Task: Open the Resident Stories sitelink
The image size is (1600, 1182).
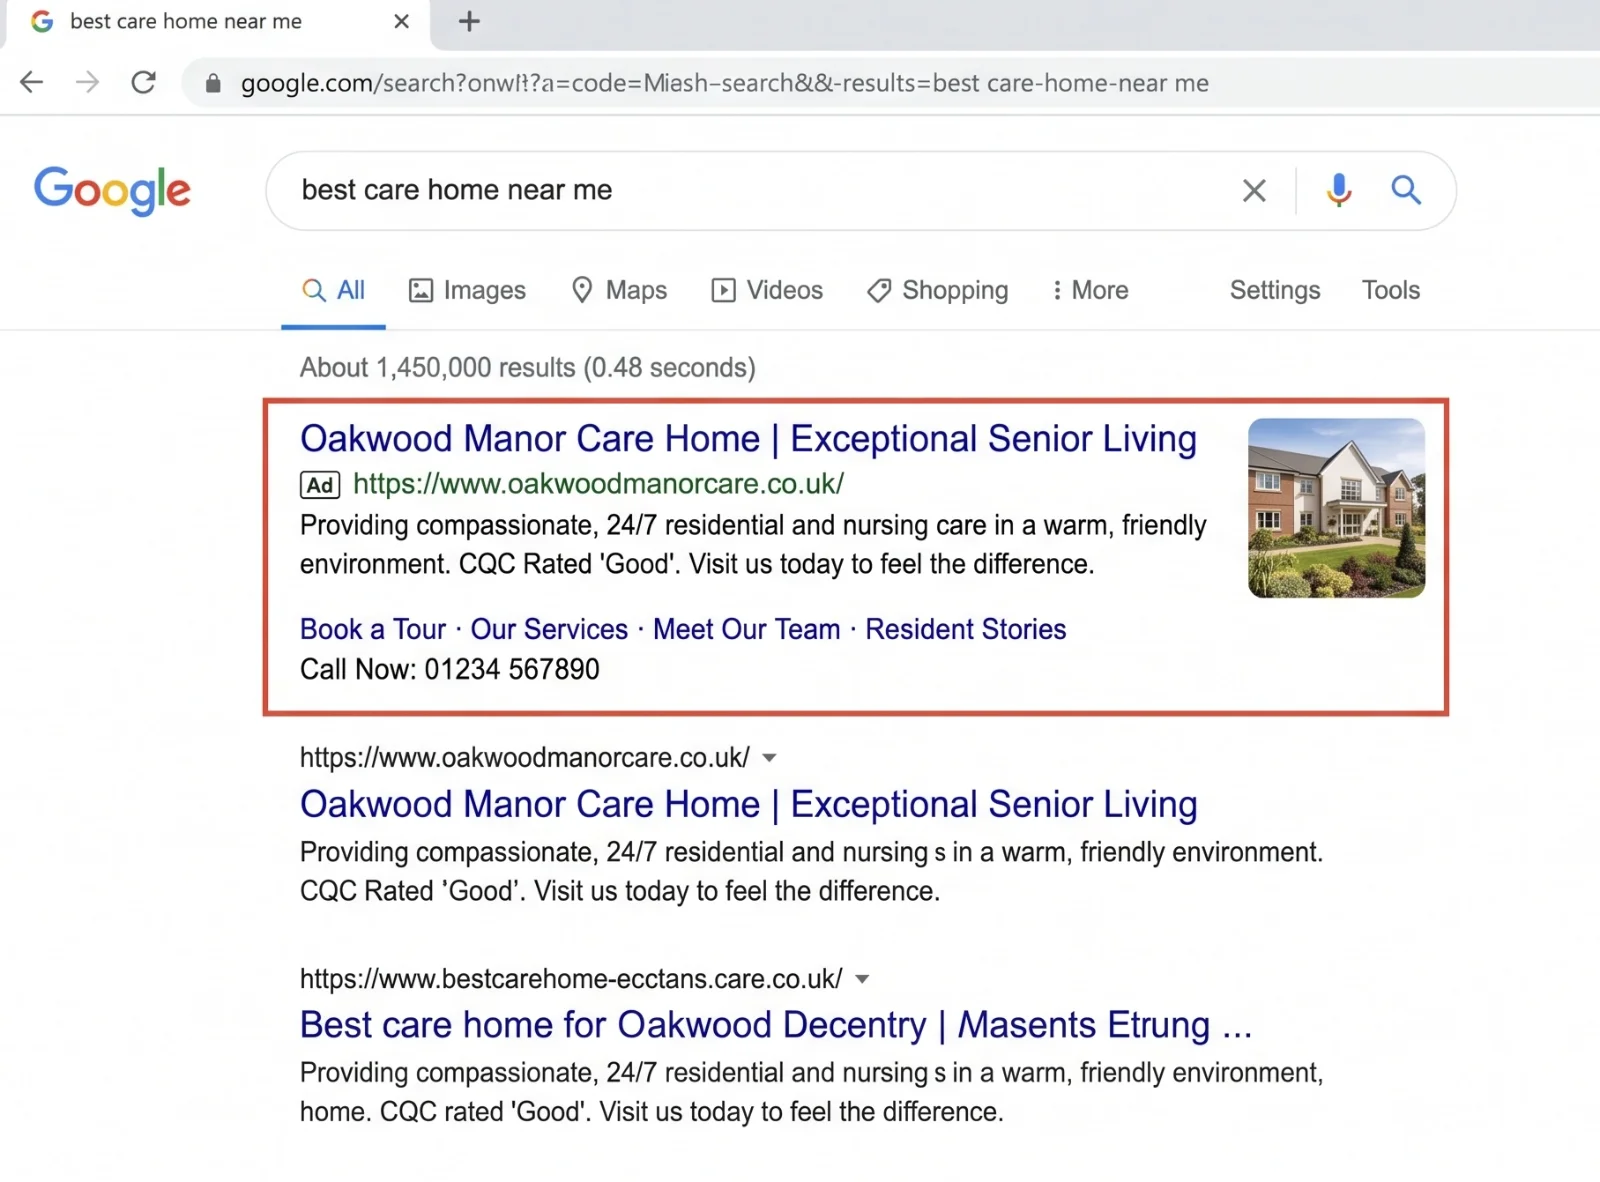Action: coord(966,629)
